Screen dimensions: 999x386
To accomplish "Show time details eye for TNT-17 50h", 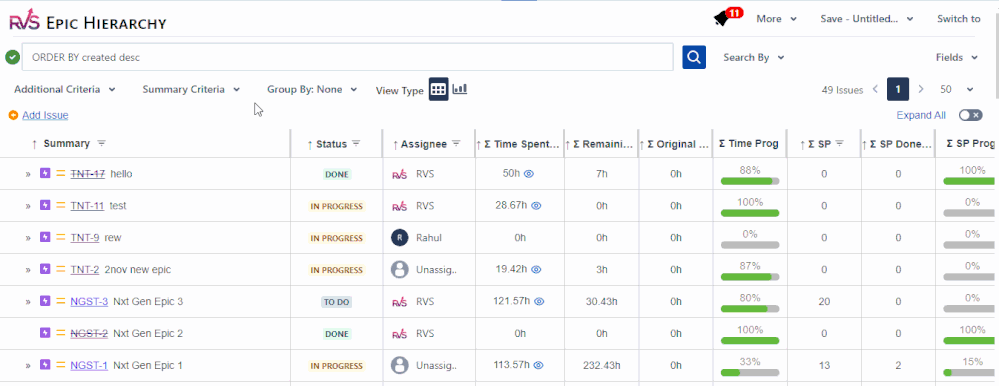I will click(x=528, y=174).
